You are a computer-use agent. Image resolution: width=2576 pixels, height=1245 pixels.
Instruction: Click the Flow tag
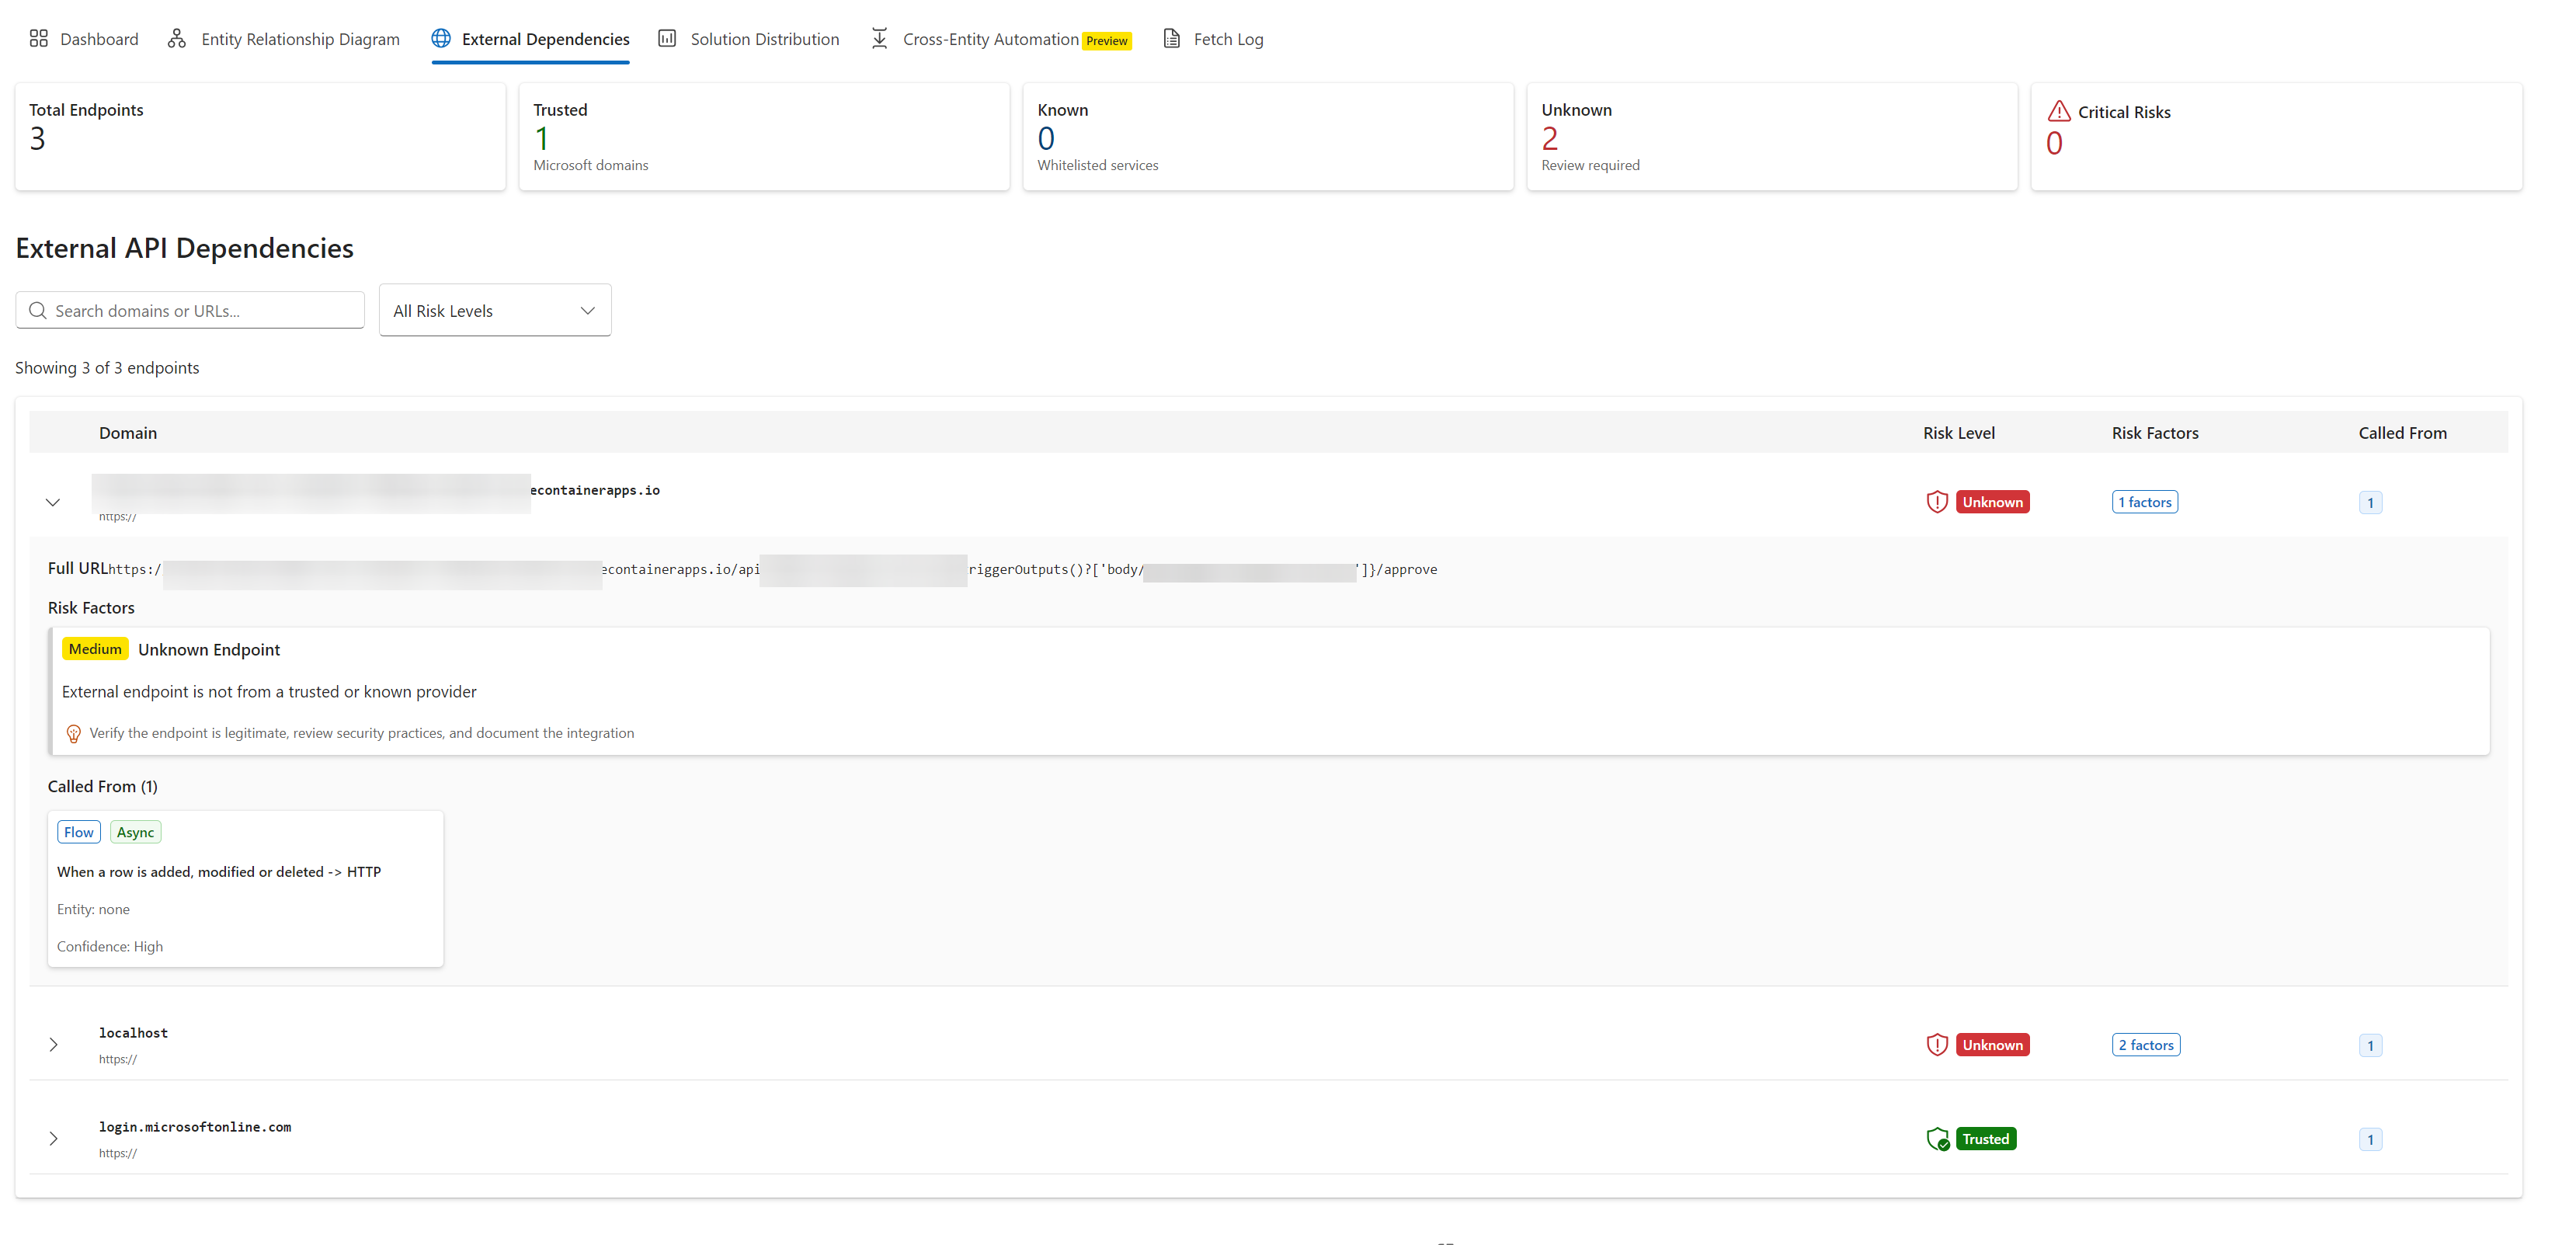click(x=79, y=832)
